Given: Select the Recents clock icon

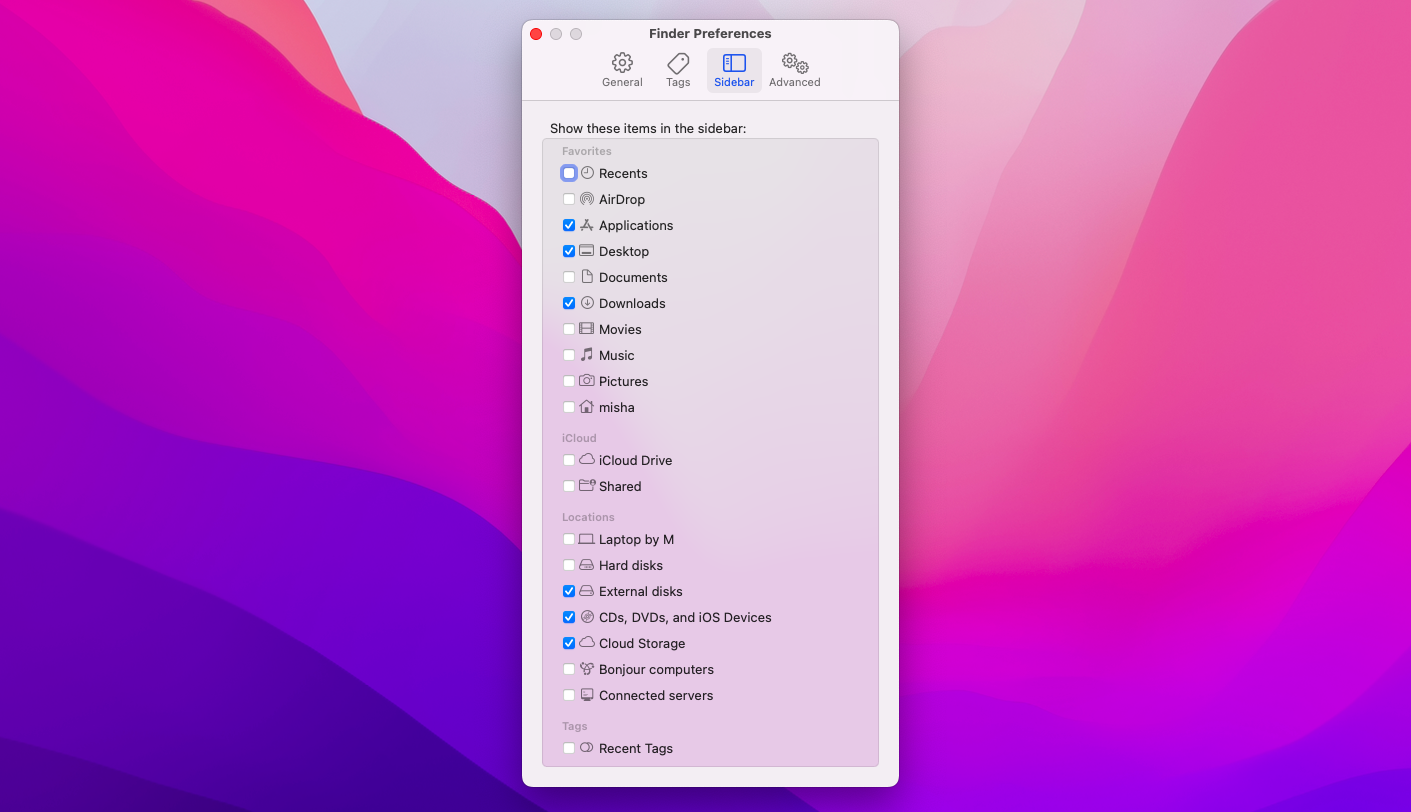Looking at the screenshot, I should click(589, 173).
